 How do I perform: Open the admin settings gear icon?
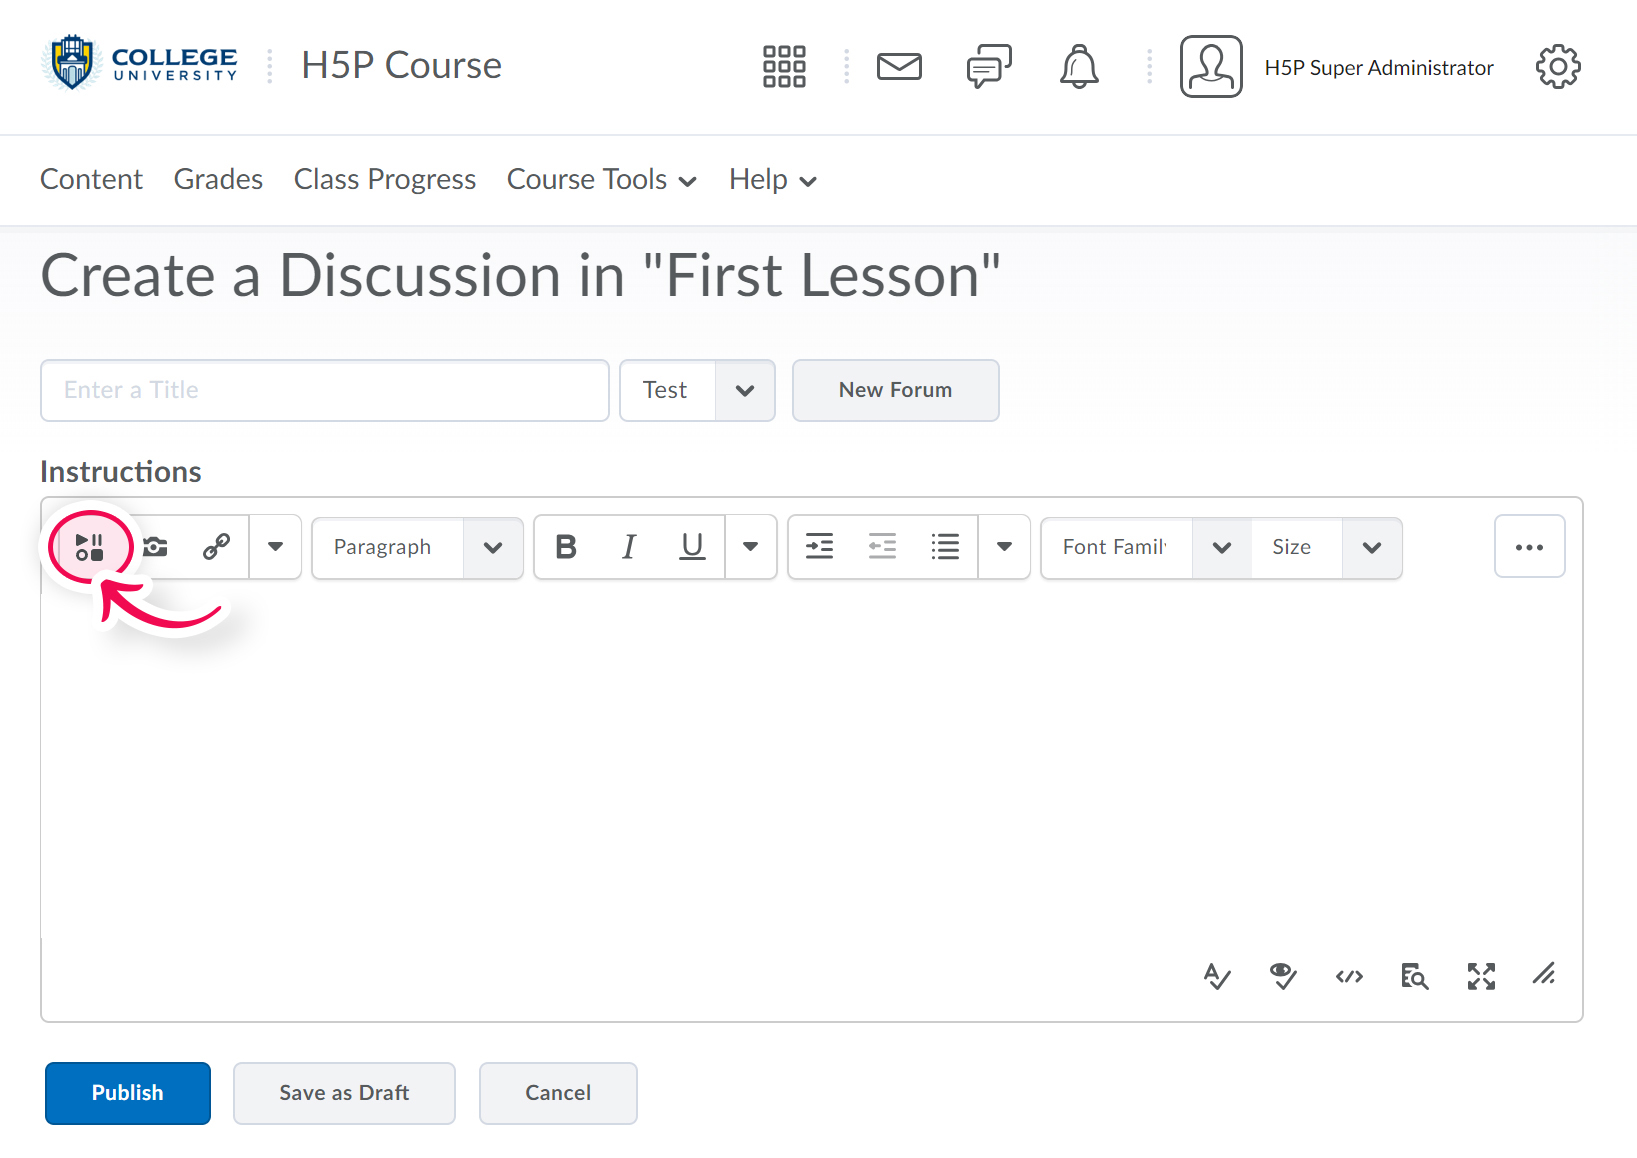pos(1558,67)
